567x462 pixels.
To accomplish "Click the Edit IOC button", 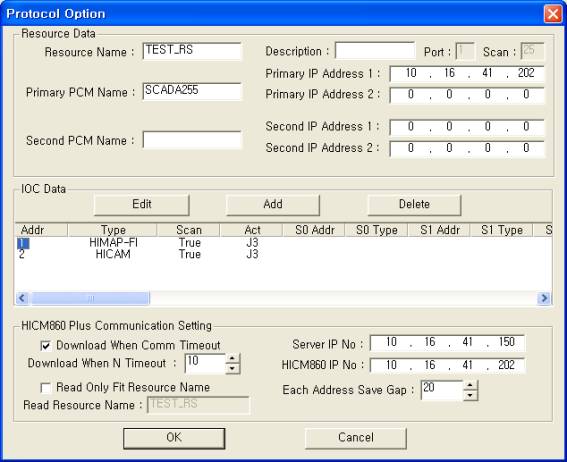I will tap(141, 205).
